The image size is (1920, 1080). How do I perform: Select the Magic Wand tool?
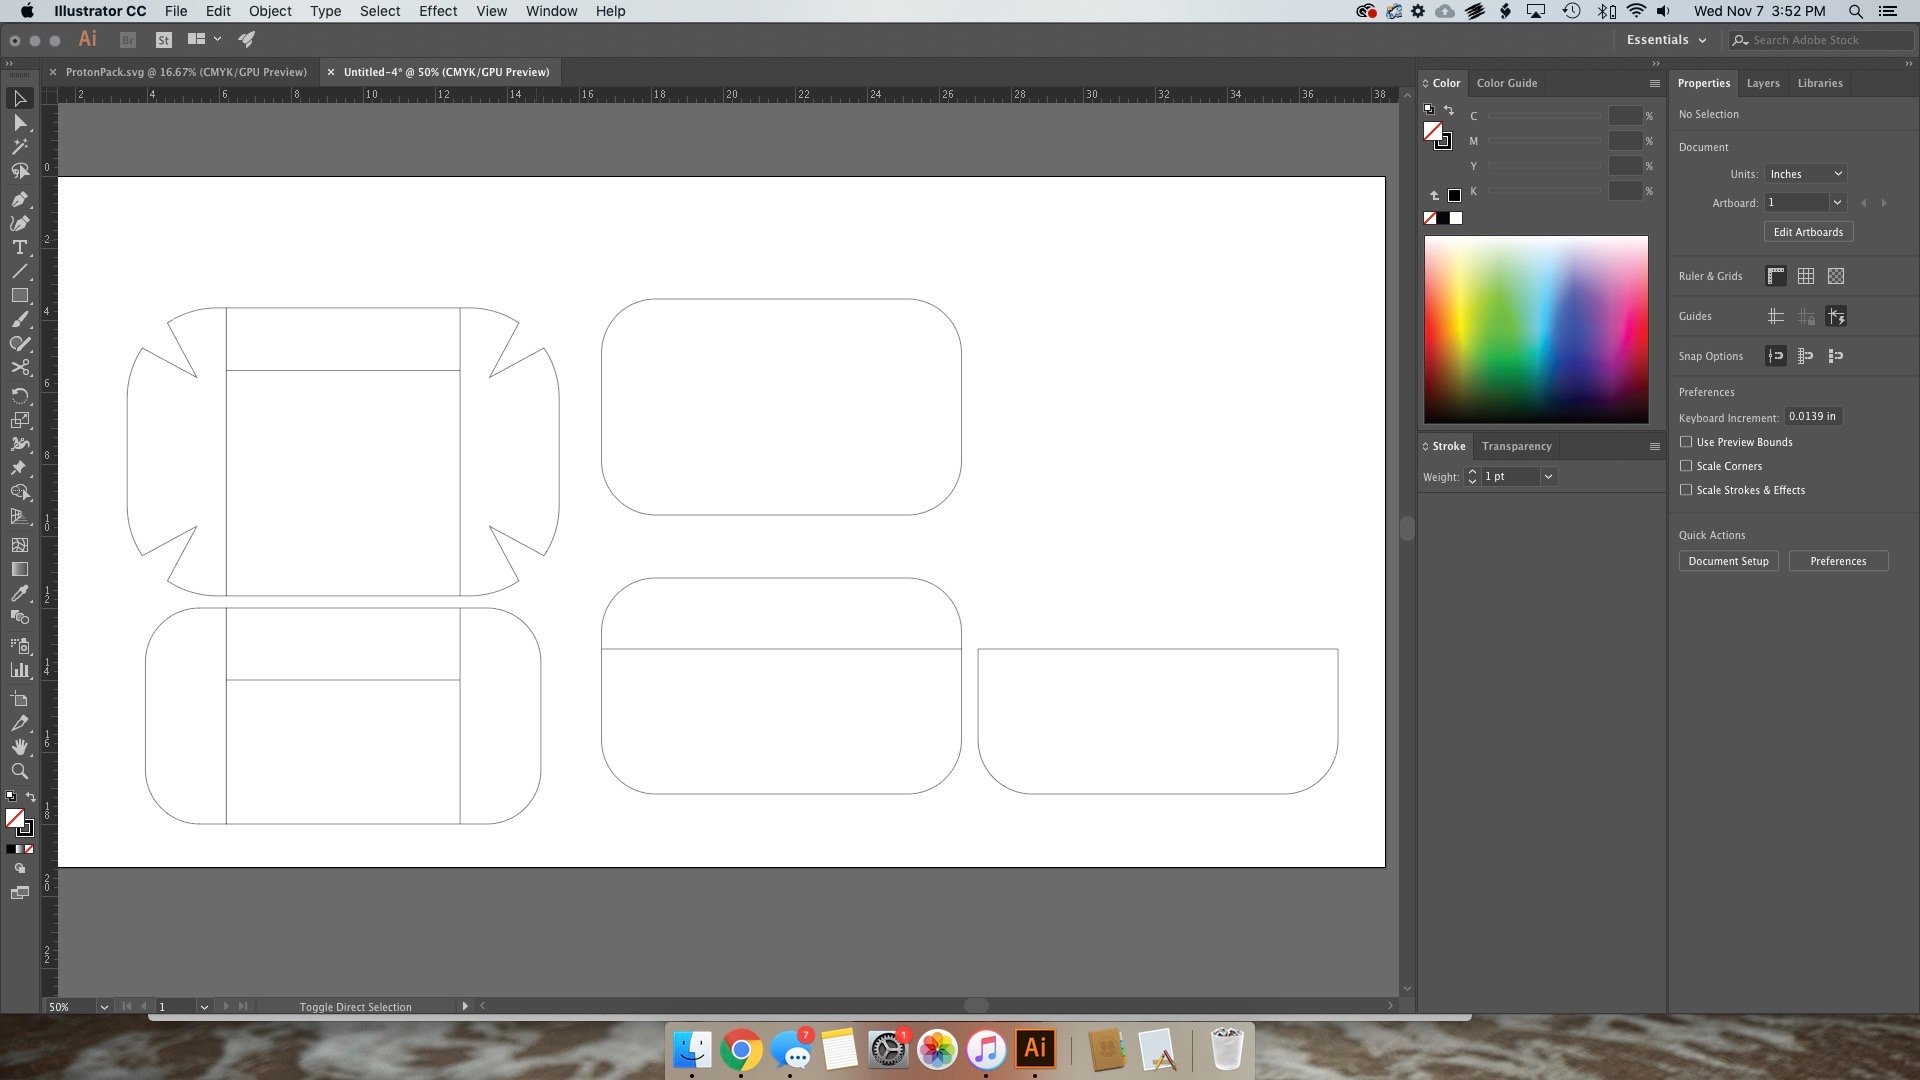tap(19, 147)
